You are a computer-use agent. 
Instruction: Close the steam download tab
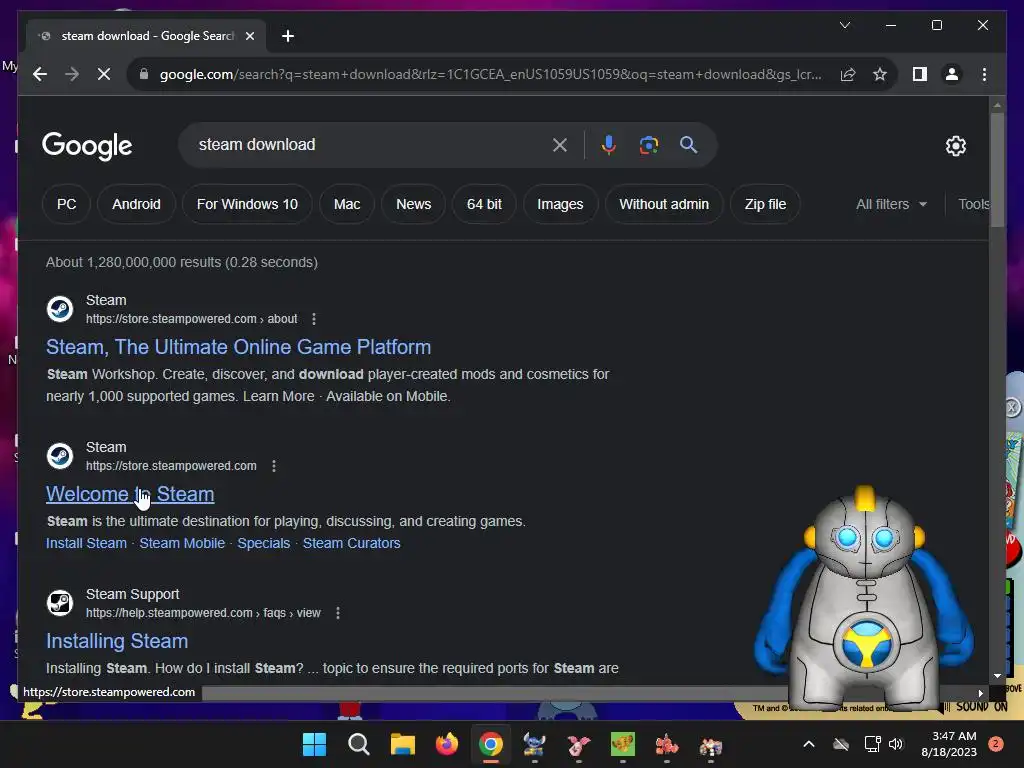(249, 36)
